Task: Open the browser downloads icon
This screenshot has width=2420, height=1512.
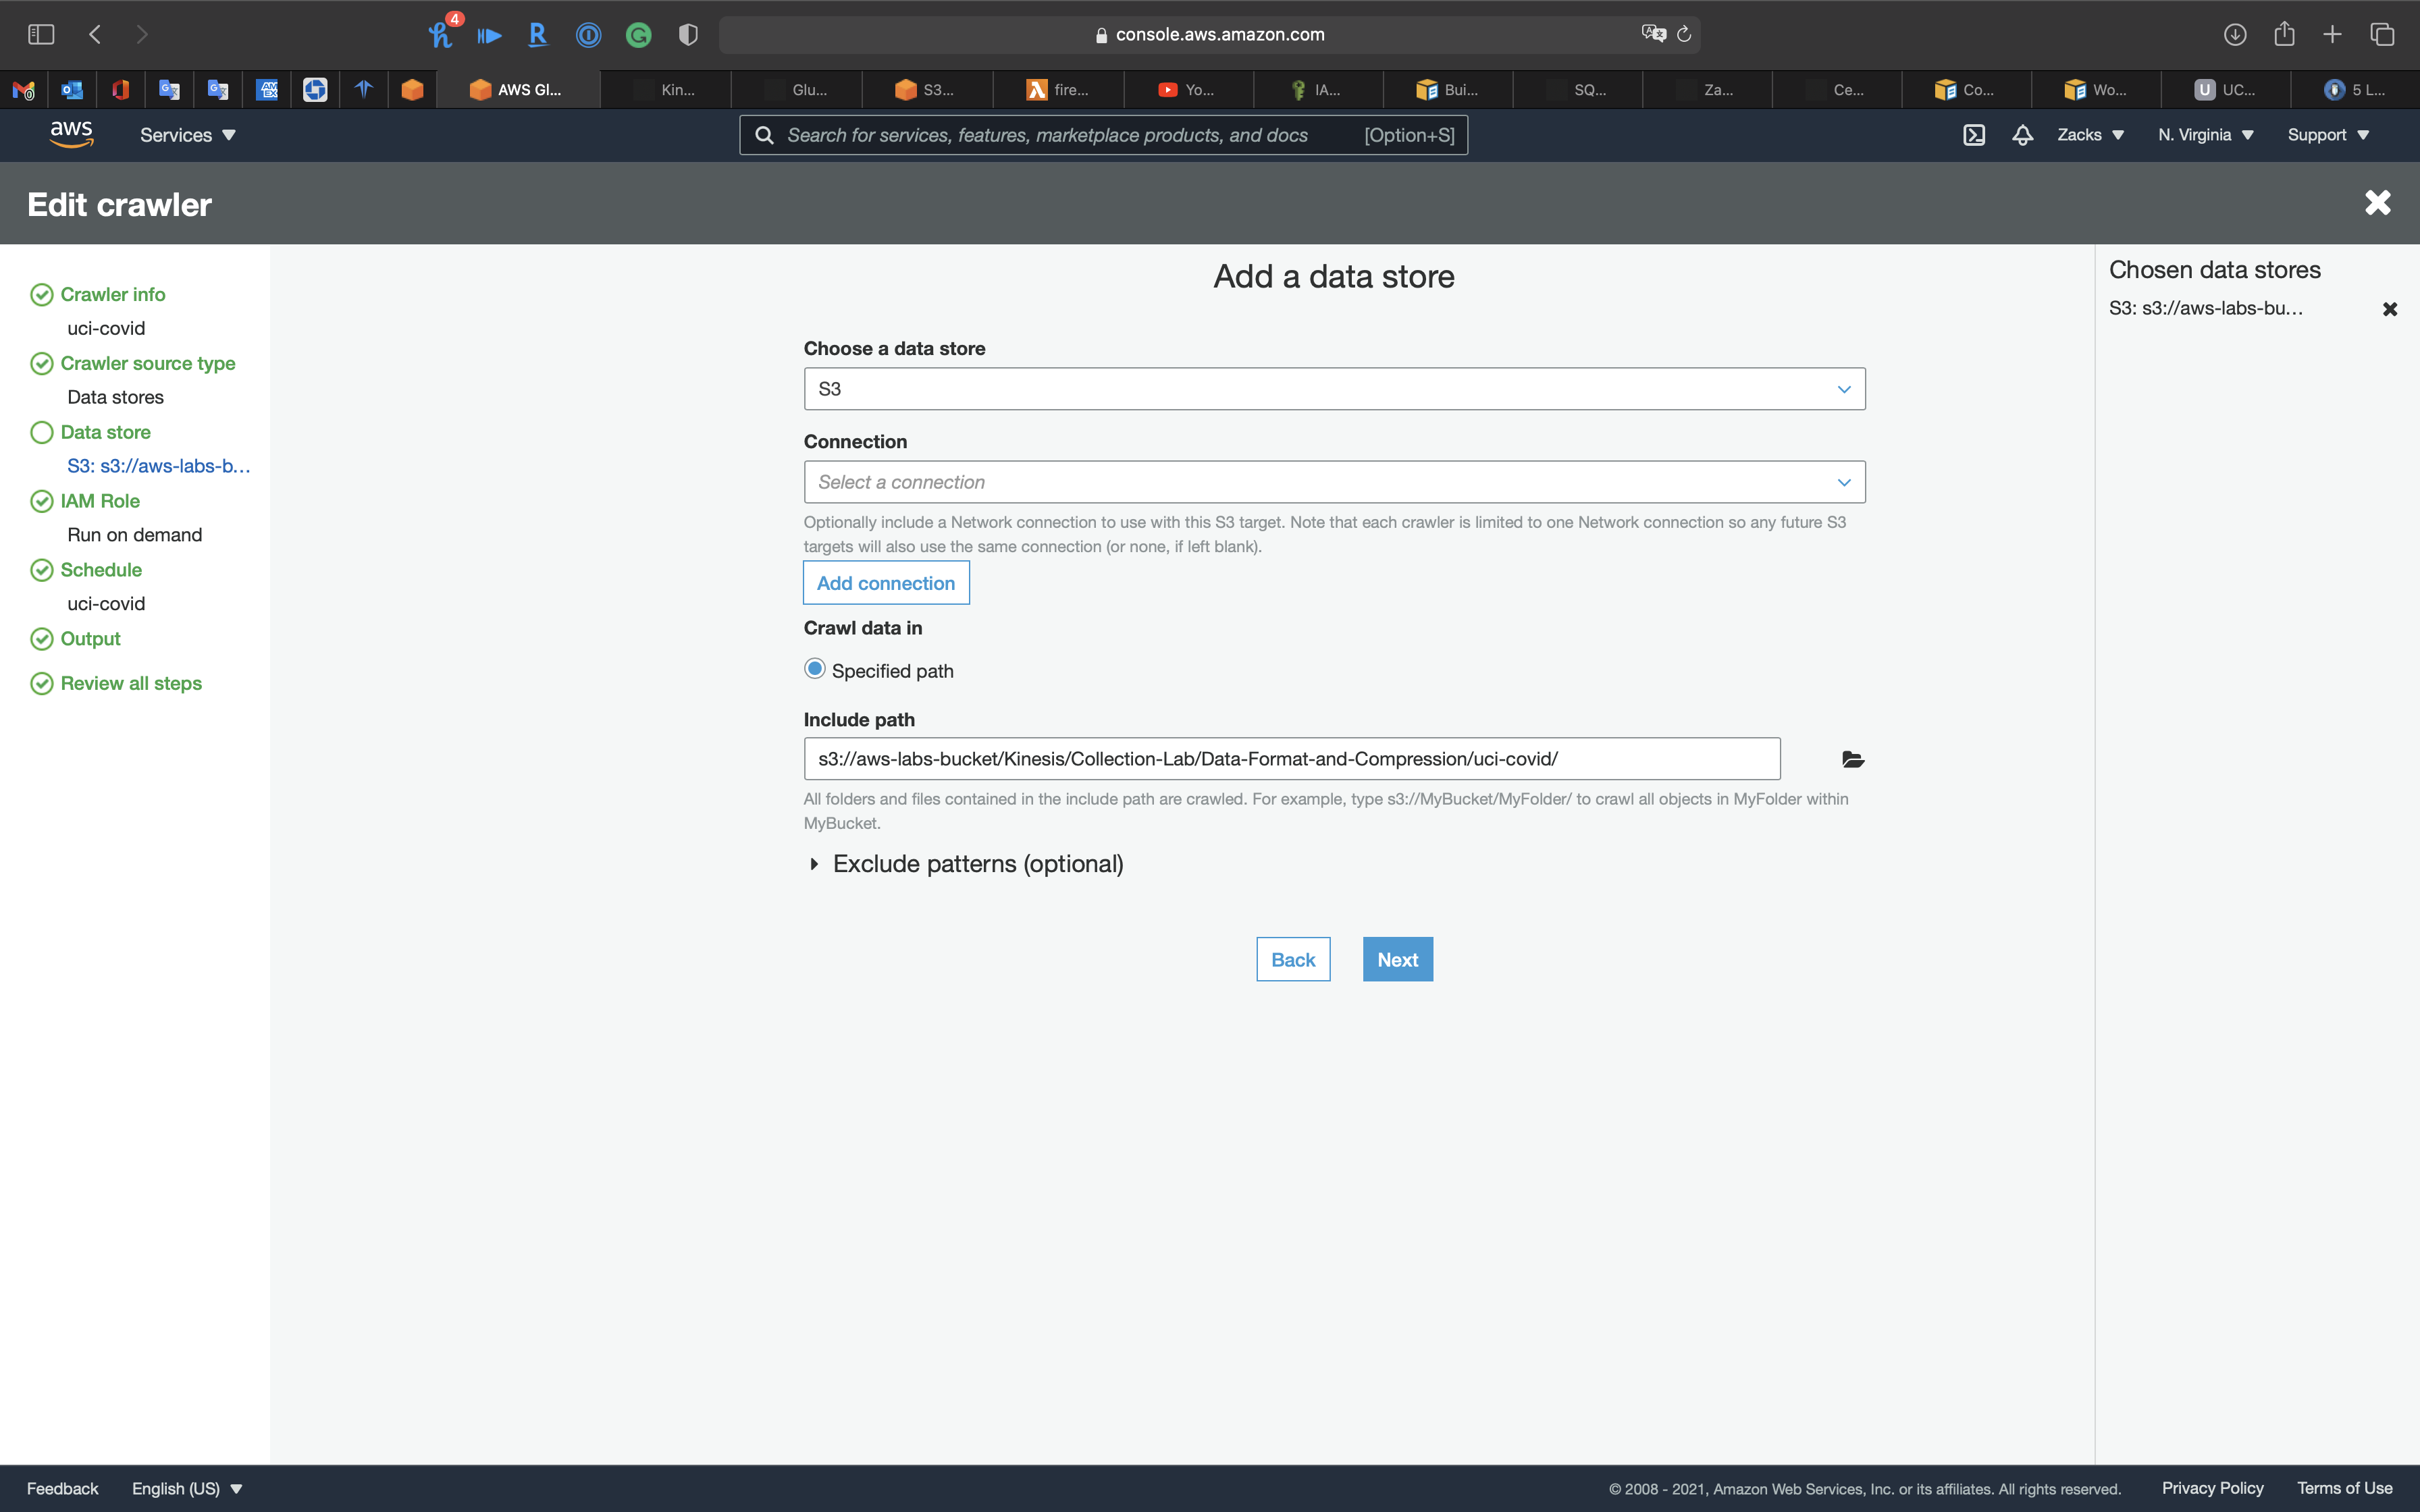Action: 2235,34
